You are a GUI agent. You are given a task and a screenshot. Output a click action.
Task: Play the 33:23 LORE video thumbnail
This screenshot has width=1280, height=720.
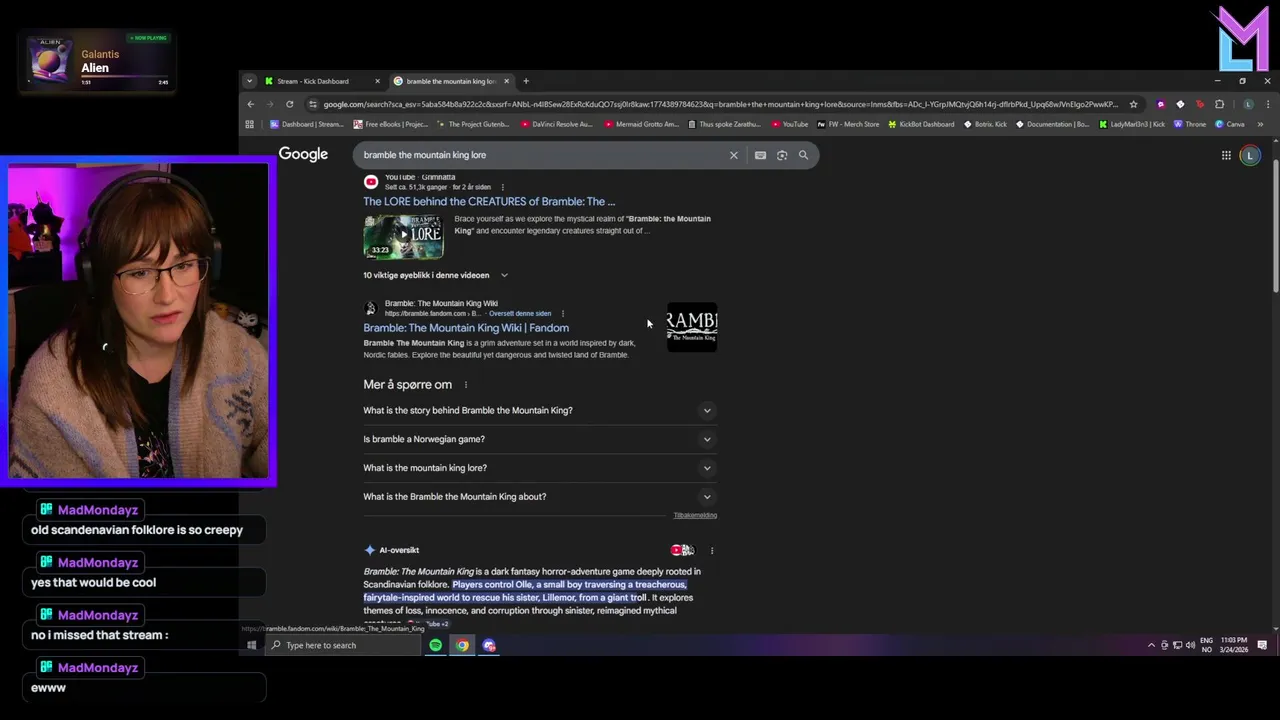[x=403, y=237]
